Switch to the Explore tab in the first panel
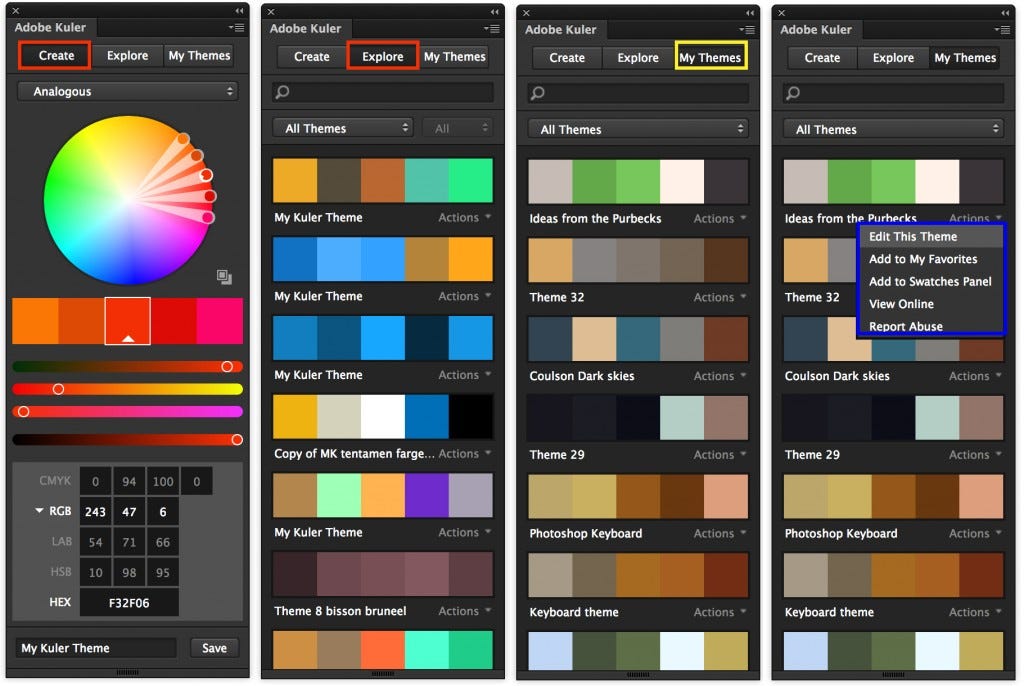The width and height of the screenshot is (1024, 686). [127, 56]
